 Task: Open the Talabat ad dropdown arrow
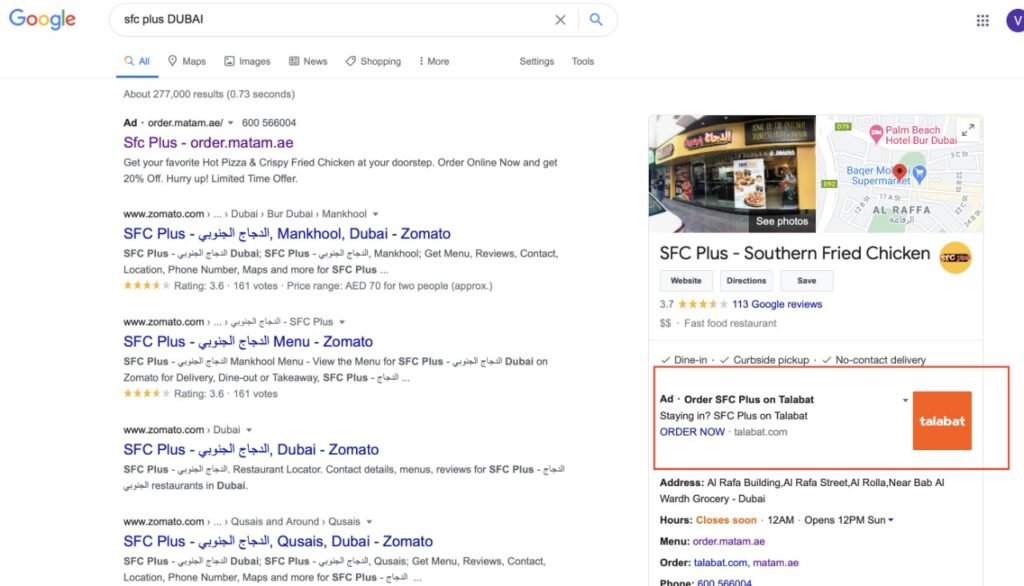pos(905,400)
